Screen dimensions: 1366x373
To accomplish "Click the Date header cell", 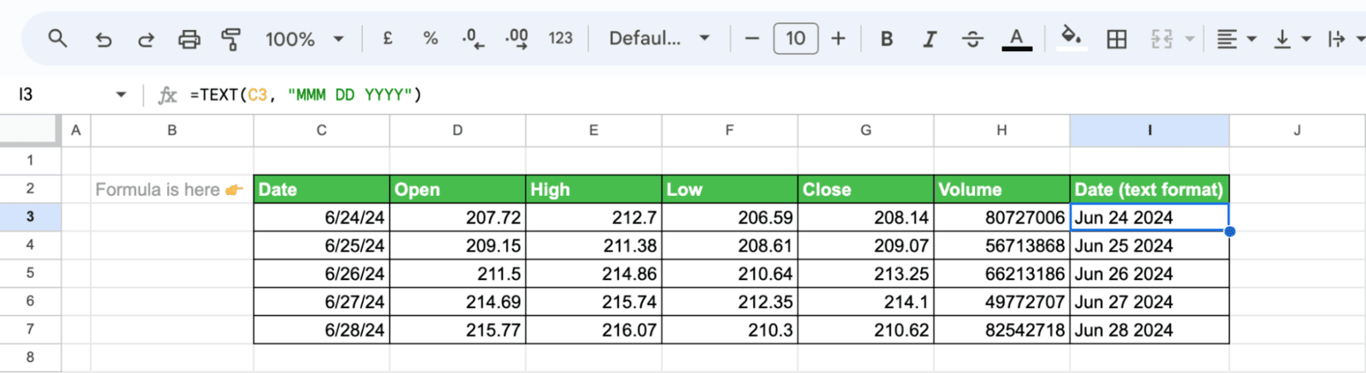I will tap(322, 189).
